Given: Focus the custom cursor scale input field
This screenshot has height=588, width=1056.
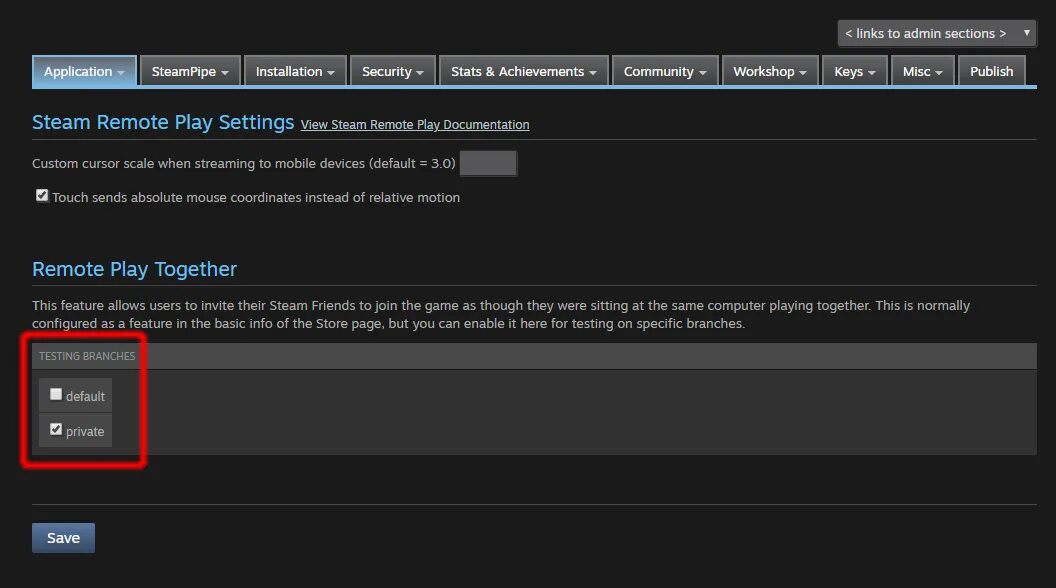Looking at the screenshot, I should 488,164.
